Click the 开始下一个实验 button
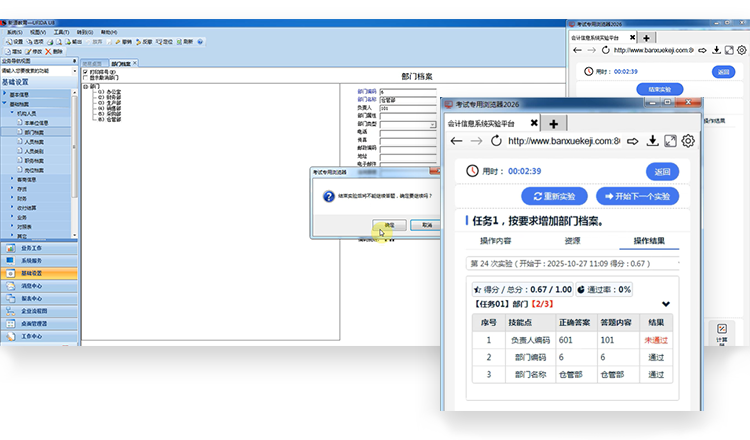This screenshot has height=440, width=750. click(636, 196)
